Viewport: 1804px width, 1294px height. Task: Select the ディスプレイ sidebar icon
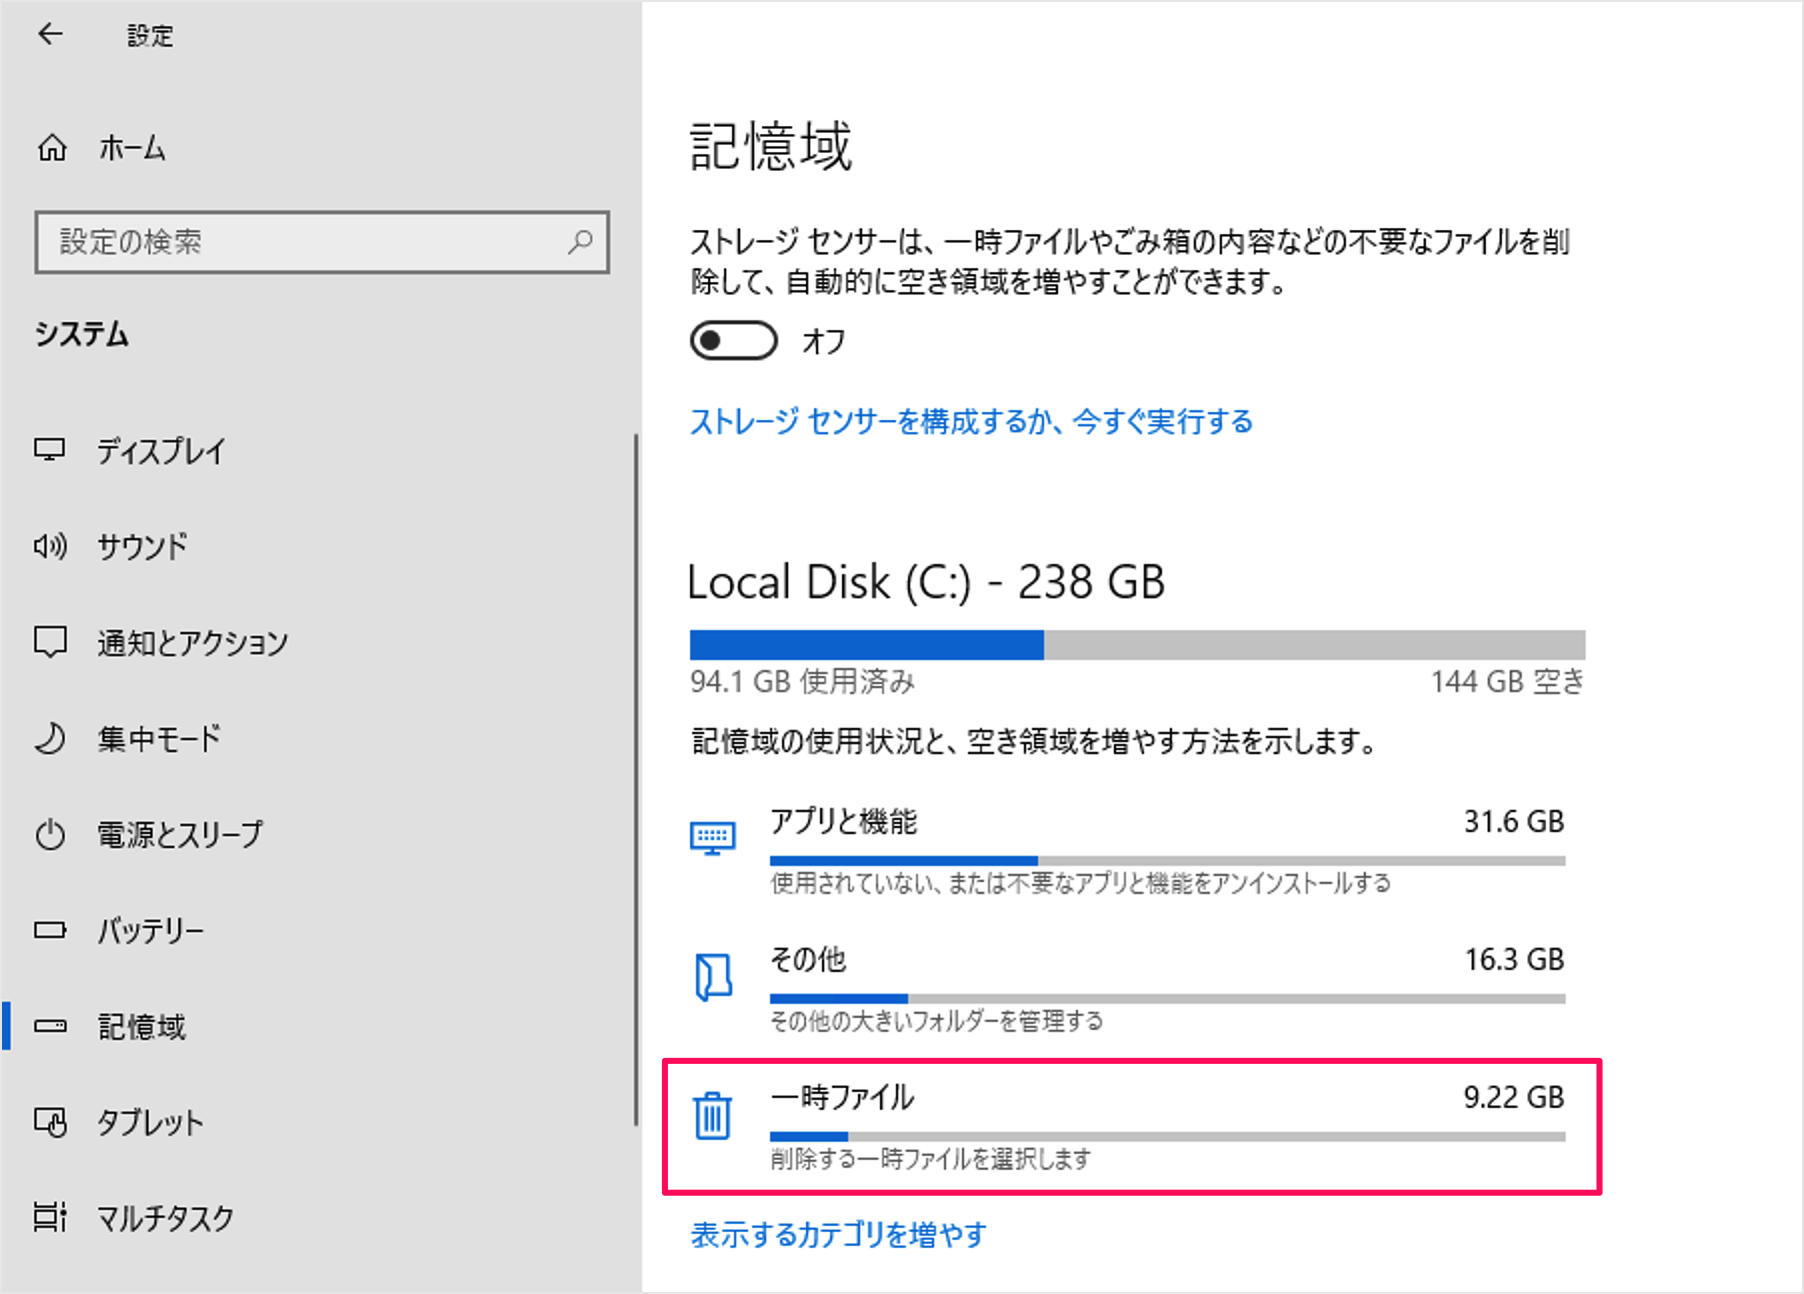pyautogui.click(x=51, y=451)
